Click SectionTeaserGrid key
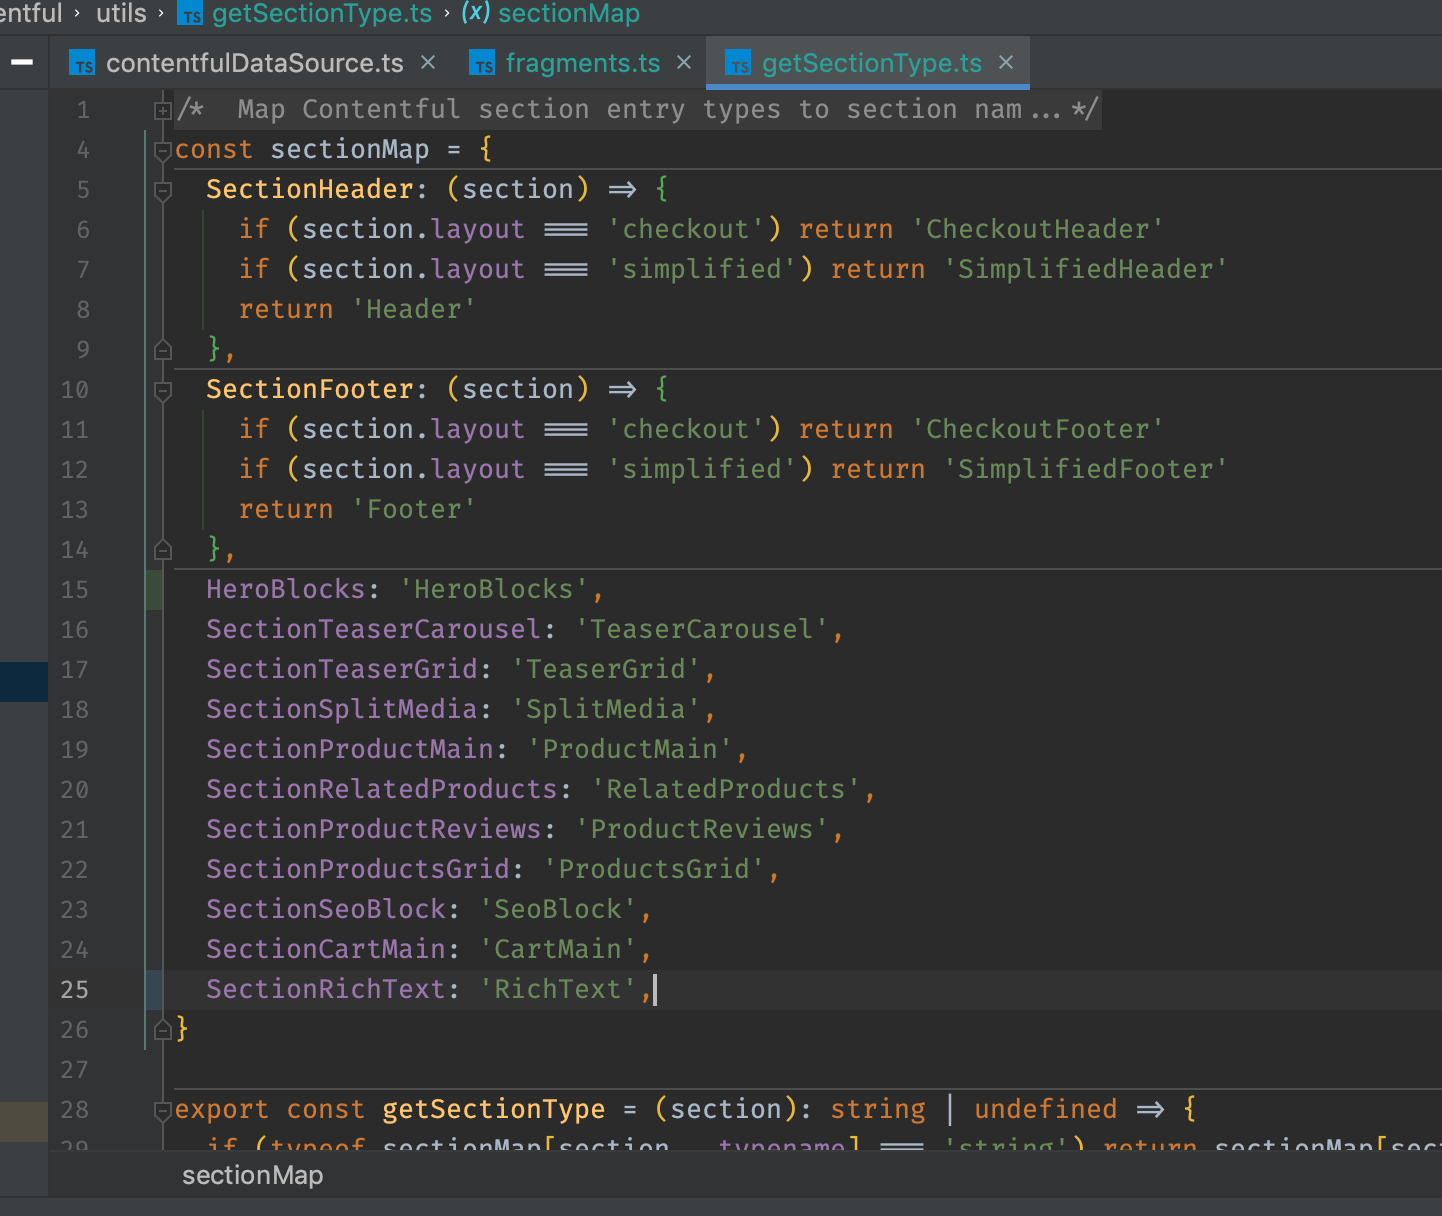 342,669
